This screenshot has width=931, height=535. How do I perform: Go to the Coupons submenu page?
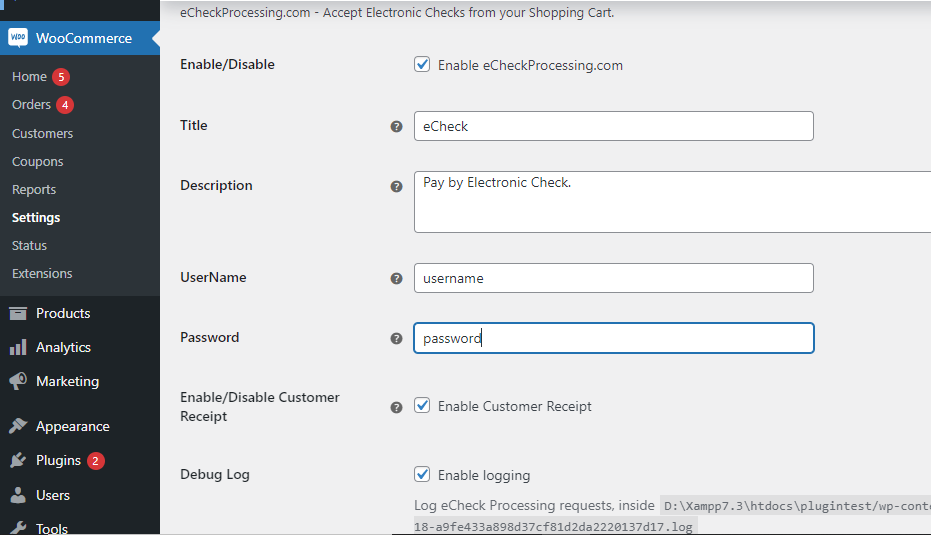[37, 161]
